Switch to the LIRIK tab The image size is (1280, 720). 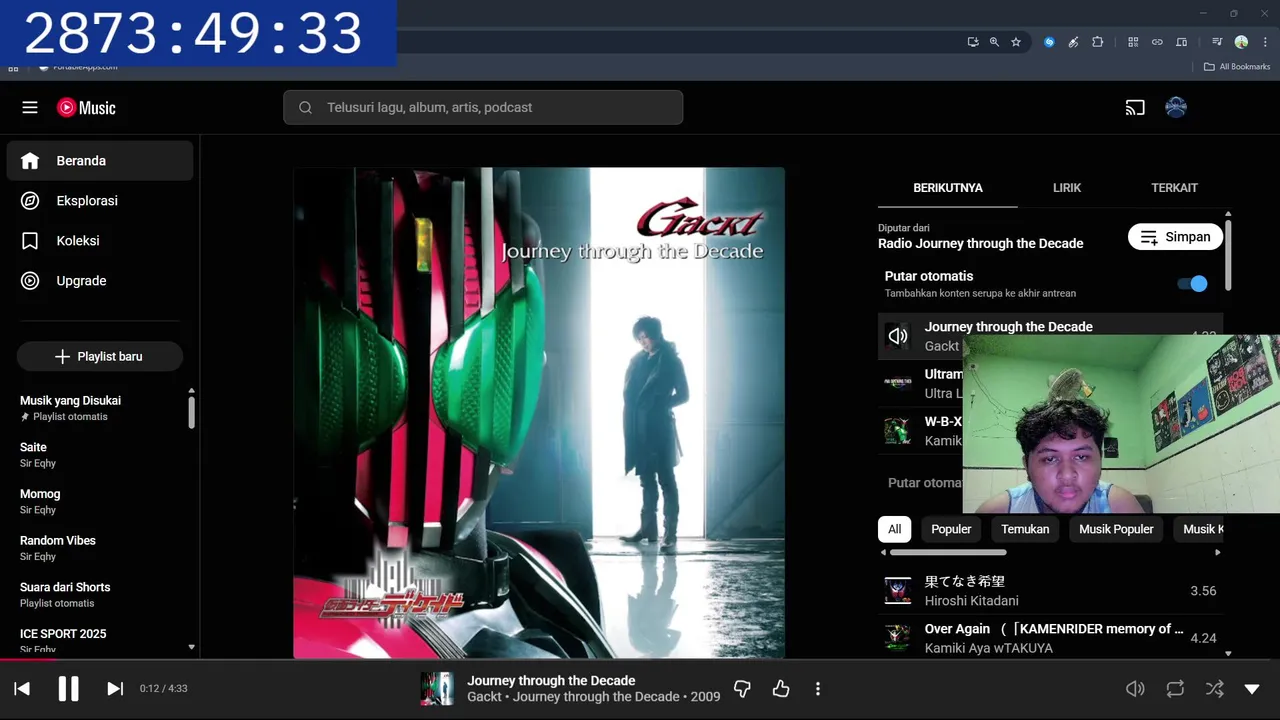[1067, 187]
